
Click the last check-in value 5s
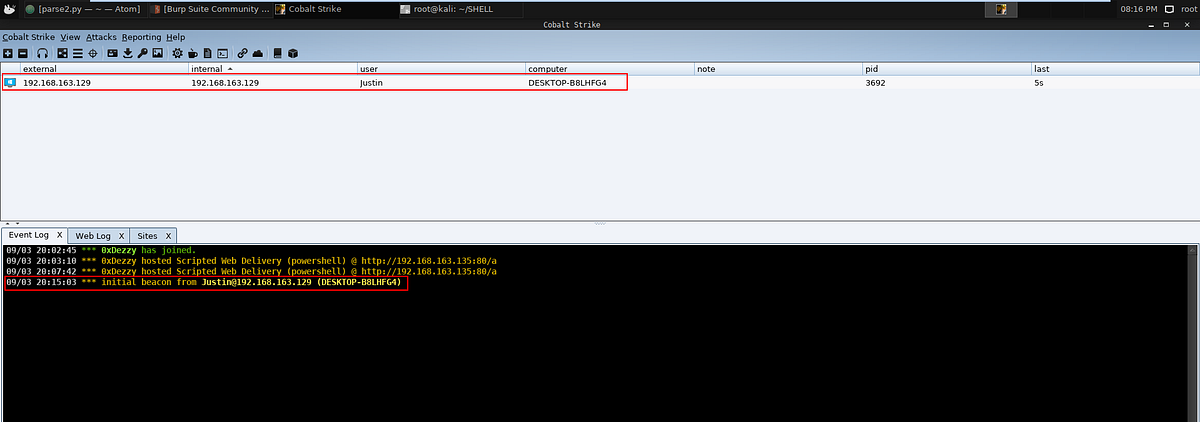click(1039, 83)
